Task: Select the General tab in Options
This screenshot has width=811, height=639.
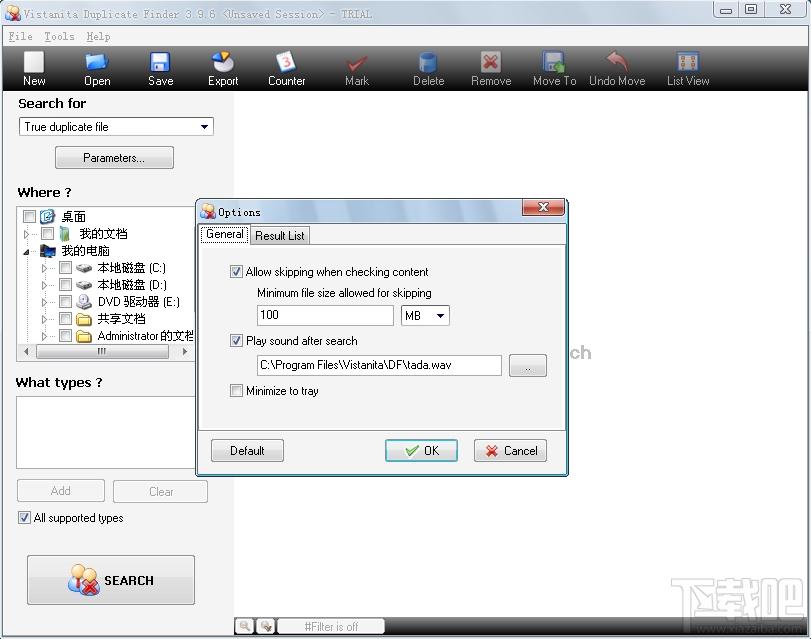Action: (x=224, y=234)
